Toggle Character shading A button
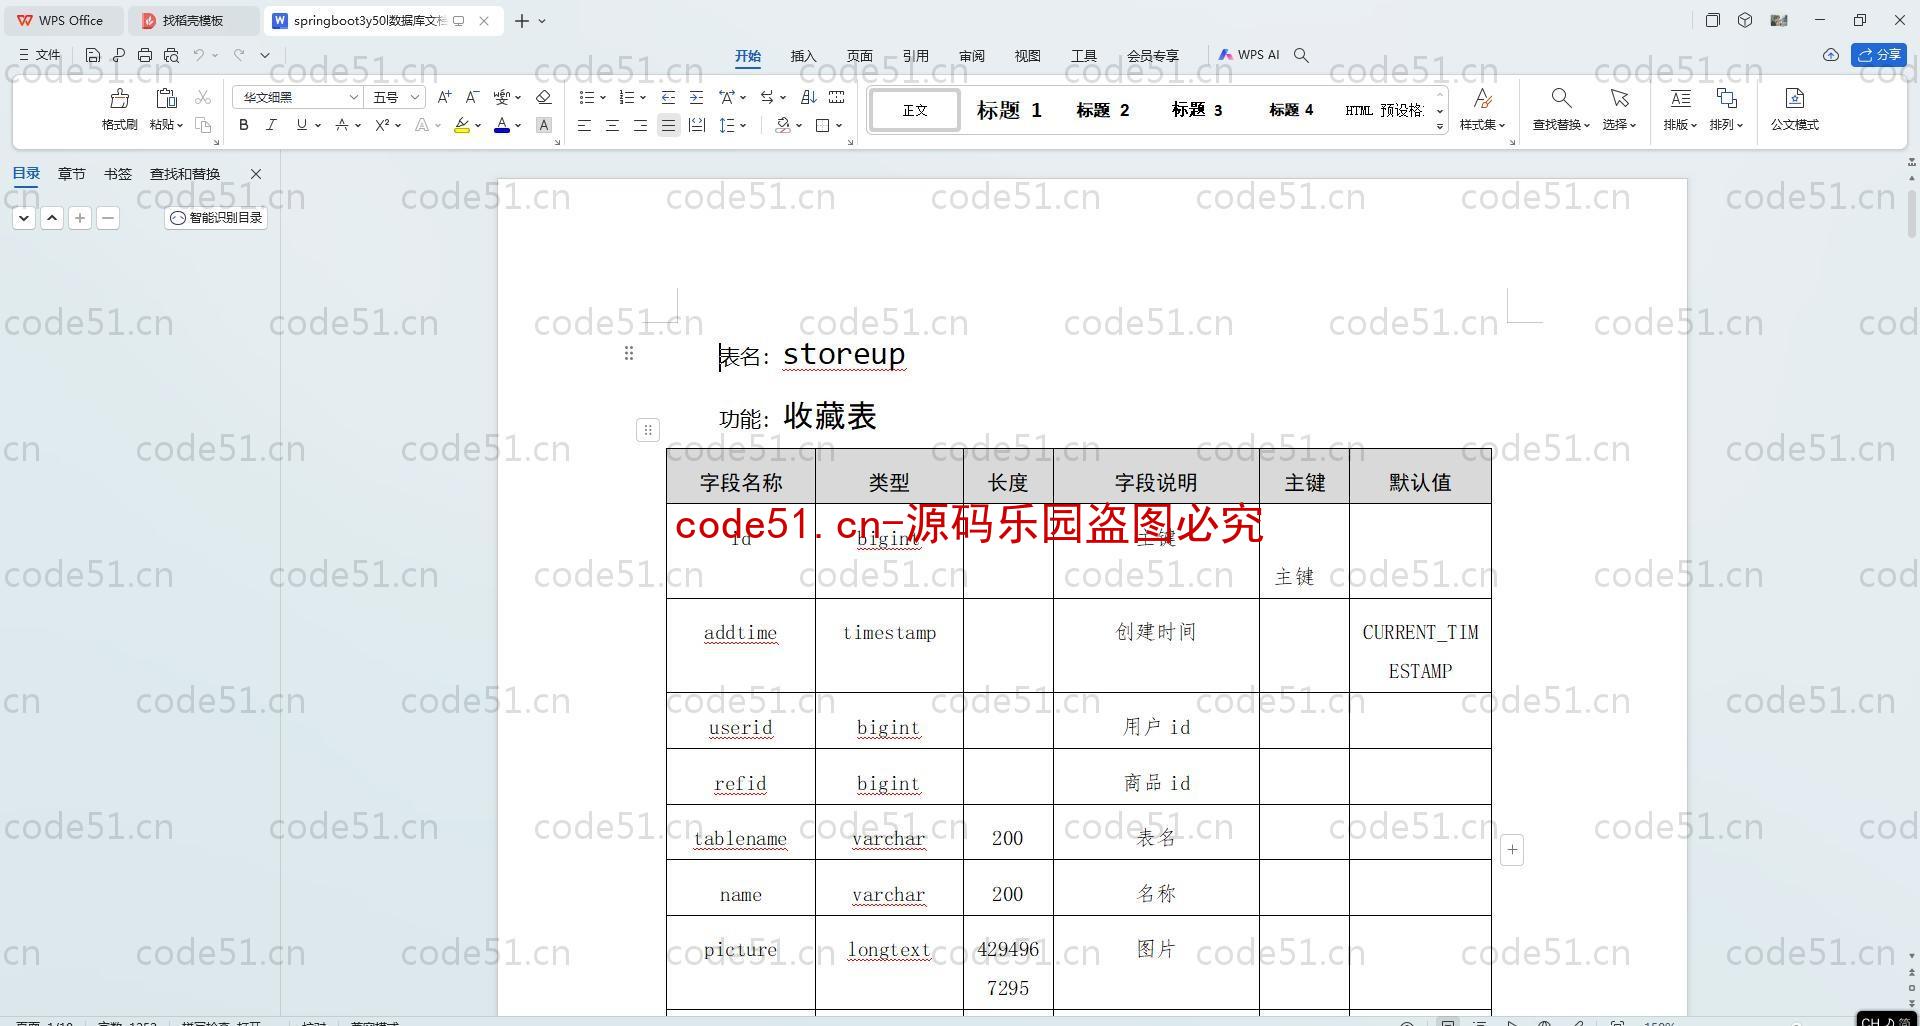 click(544, 125)
